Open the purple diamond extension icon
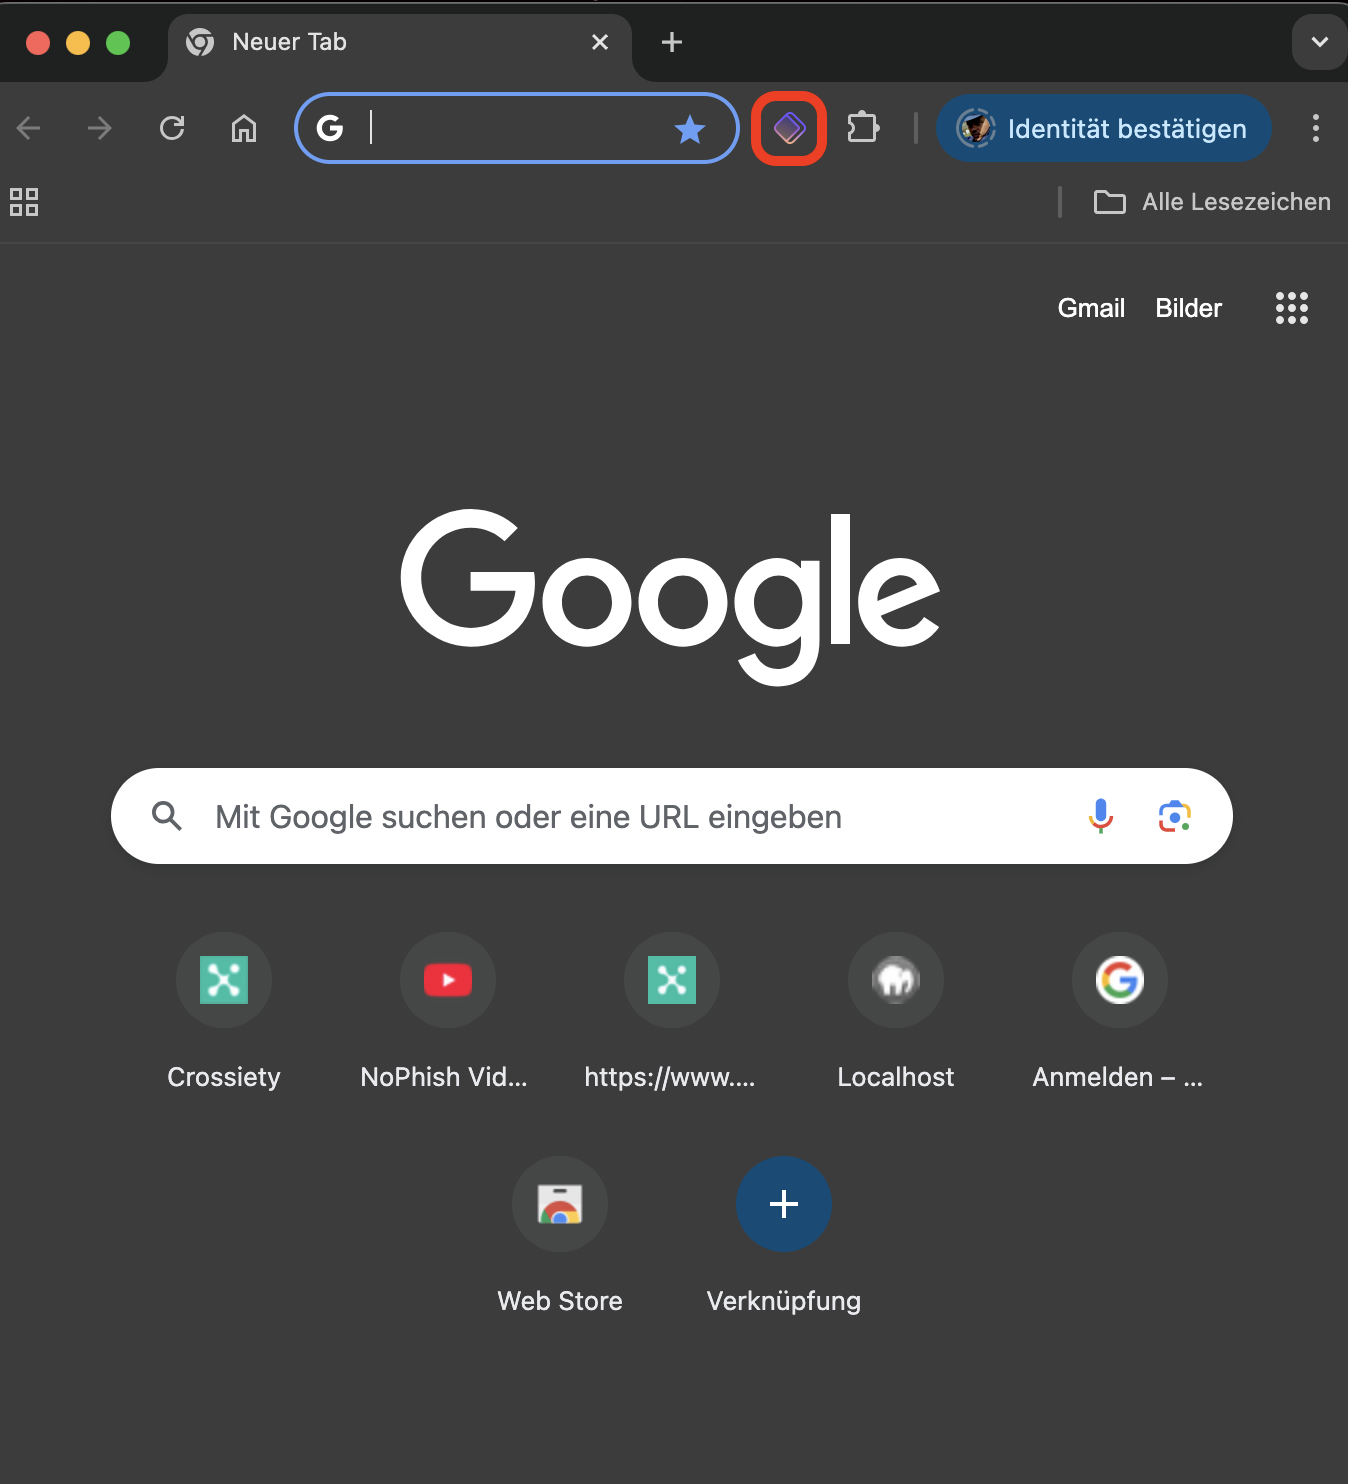This screenshot has width=1348, height=1484. [789, 128]
